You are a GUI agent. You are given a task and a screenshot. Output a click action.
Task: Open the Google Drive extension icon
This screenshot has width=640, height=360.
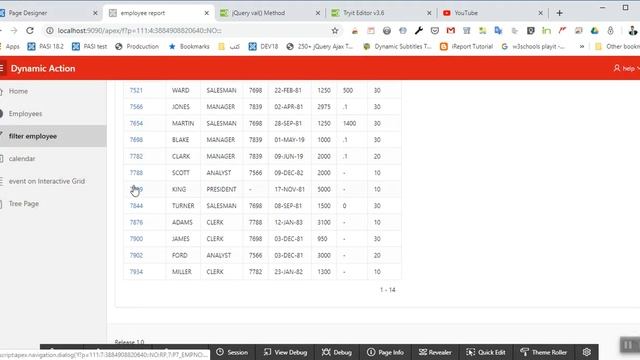[594, 31]
